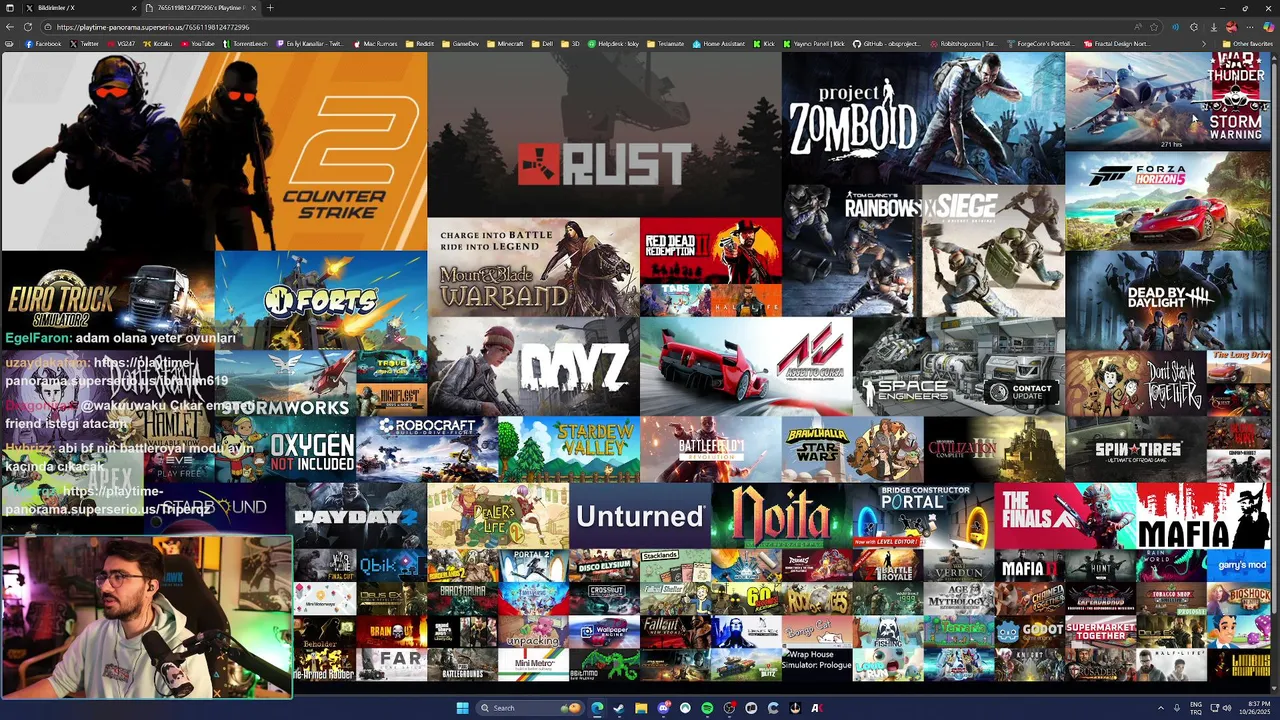Select the Stacklands tile
The height and width of the screenshot is (720, 1280).
[x=675, y=565]
